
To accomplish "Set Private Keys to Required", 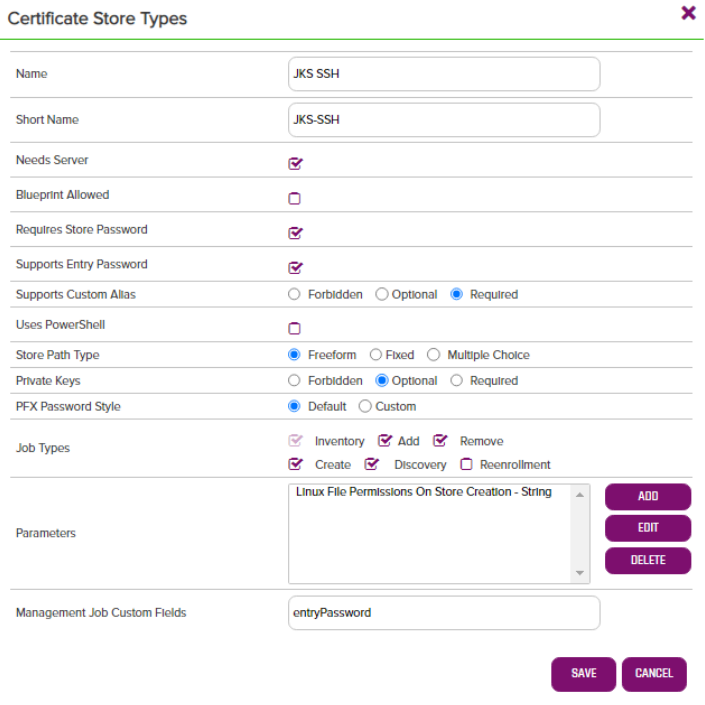I will click(x=457, y=381).
